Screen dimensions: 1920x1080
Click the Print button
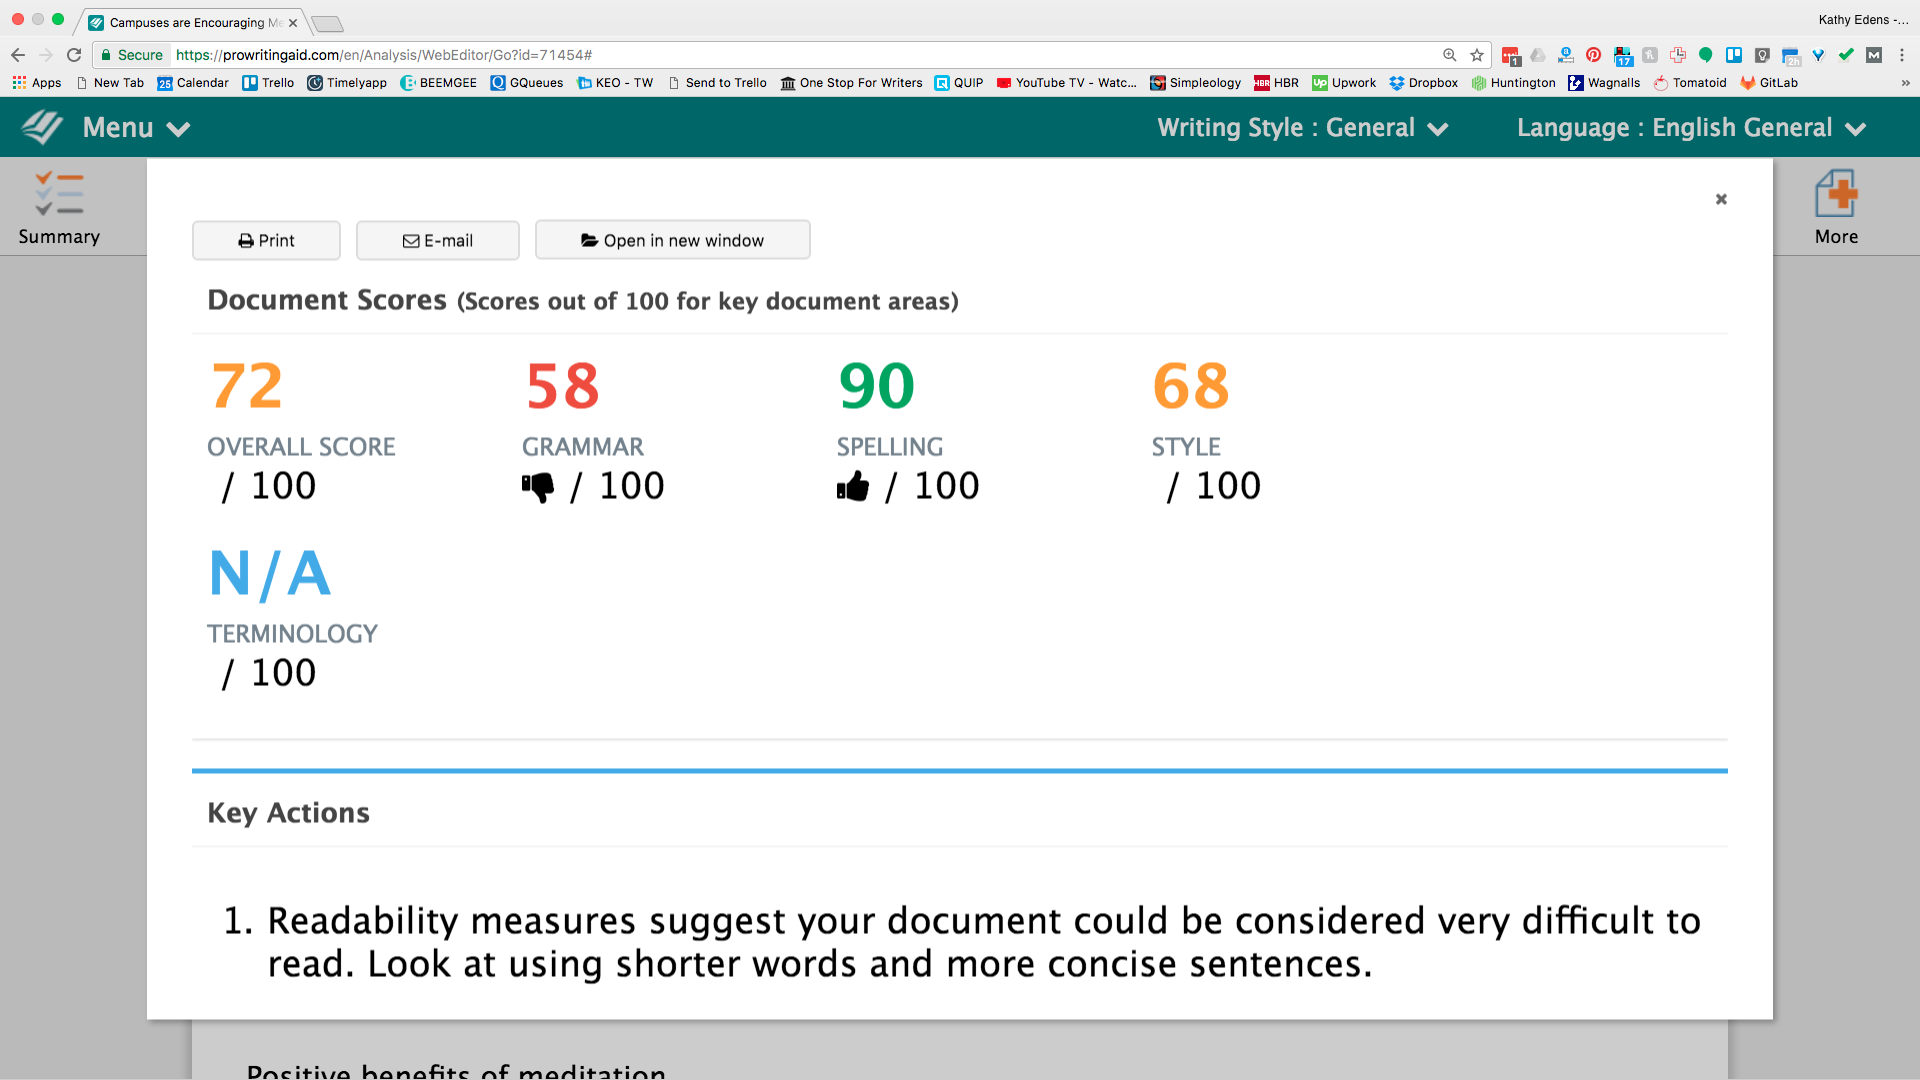tap(266, 240)
